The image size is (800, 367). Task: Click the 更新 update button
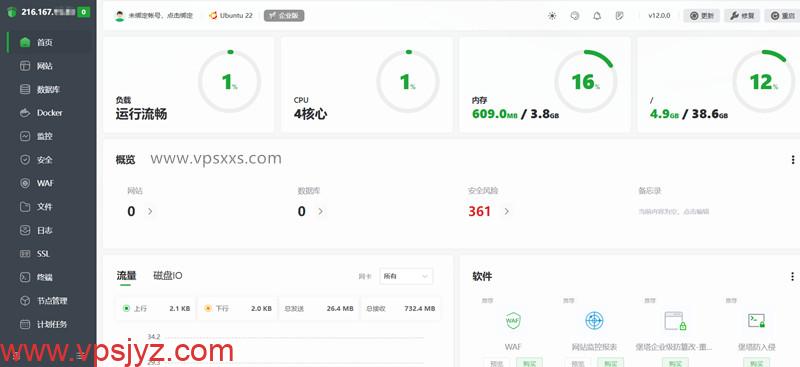click(x=702, y=16)
